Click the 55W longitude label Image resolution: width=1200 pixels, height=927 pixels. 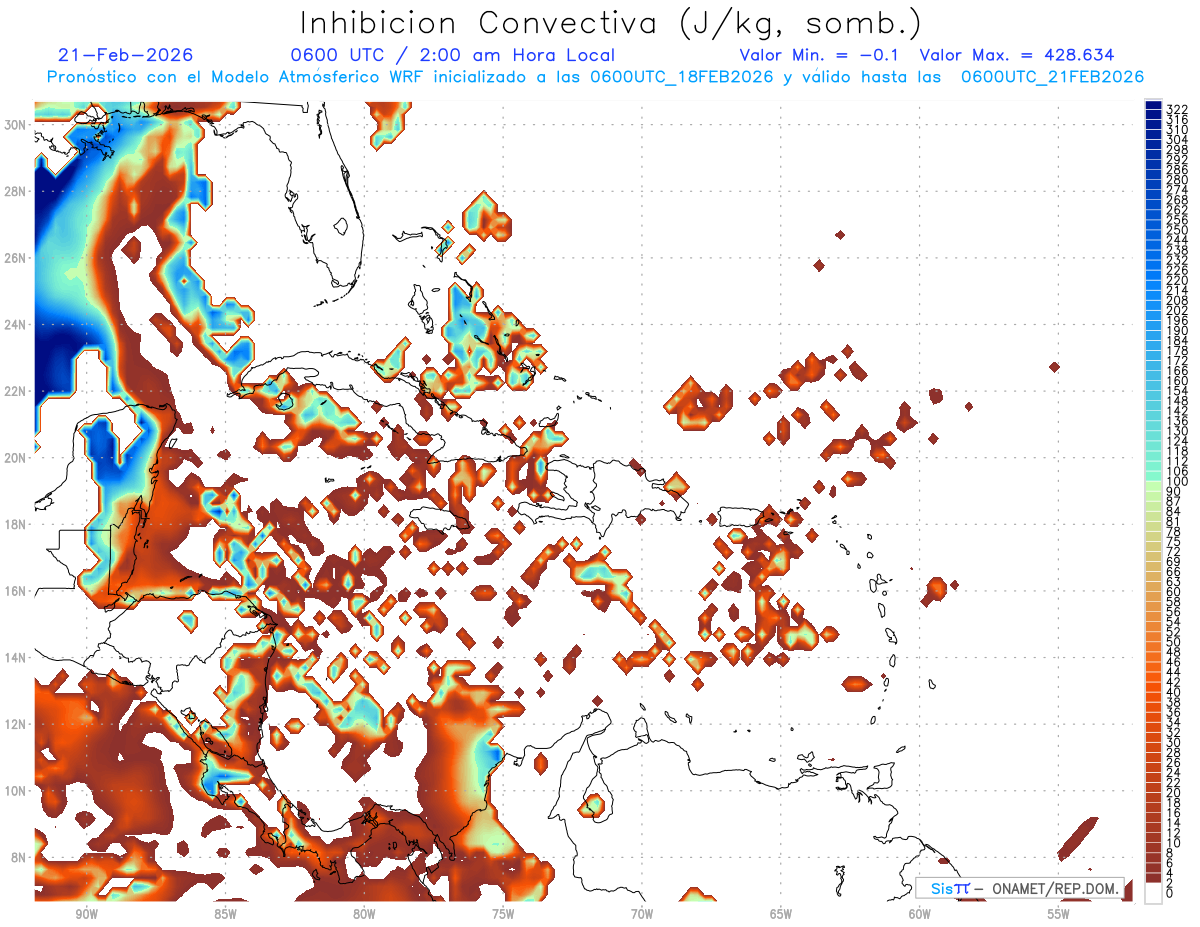tap(1058, 914)
